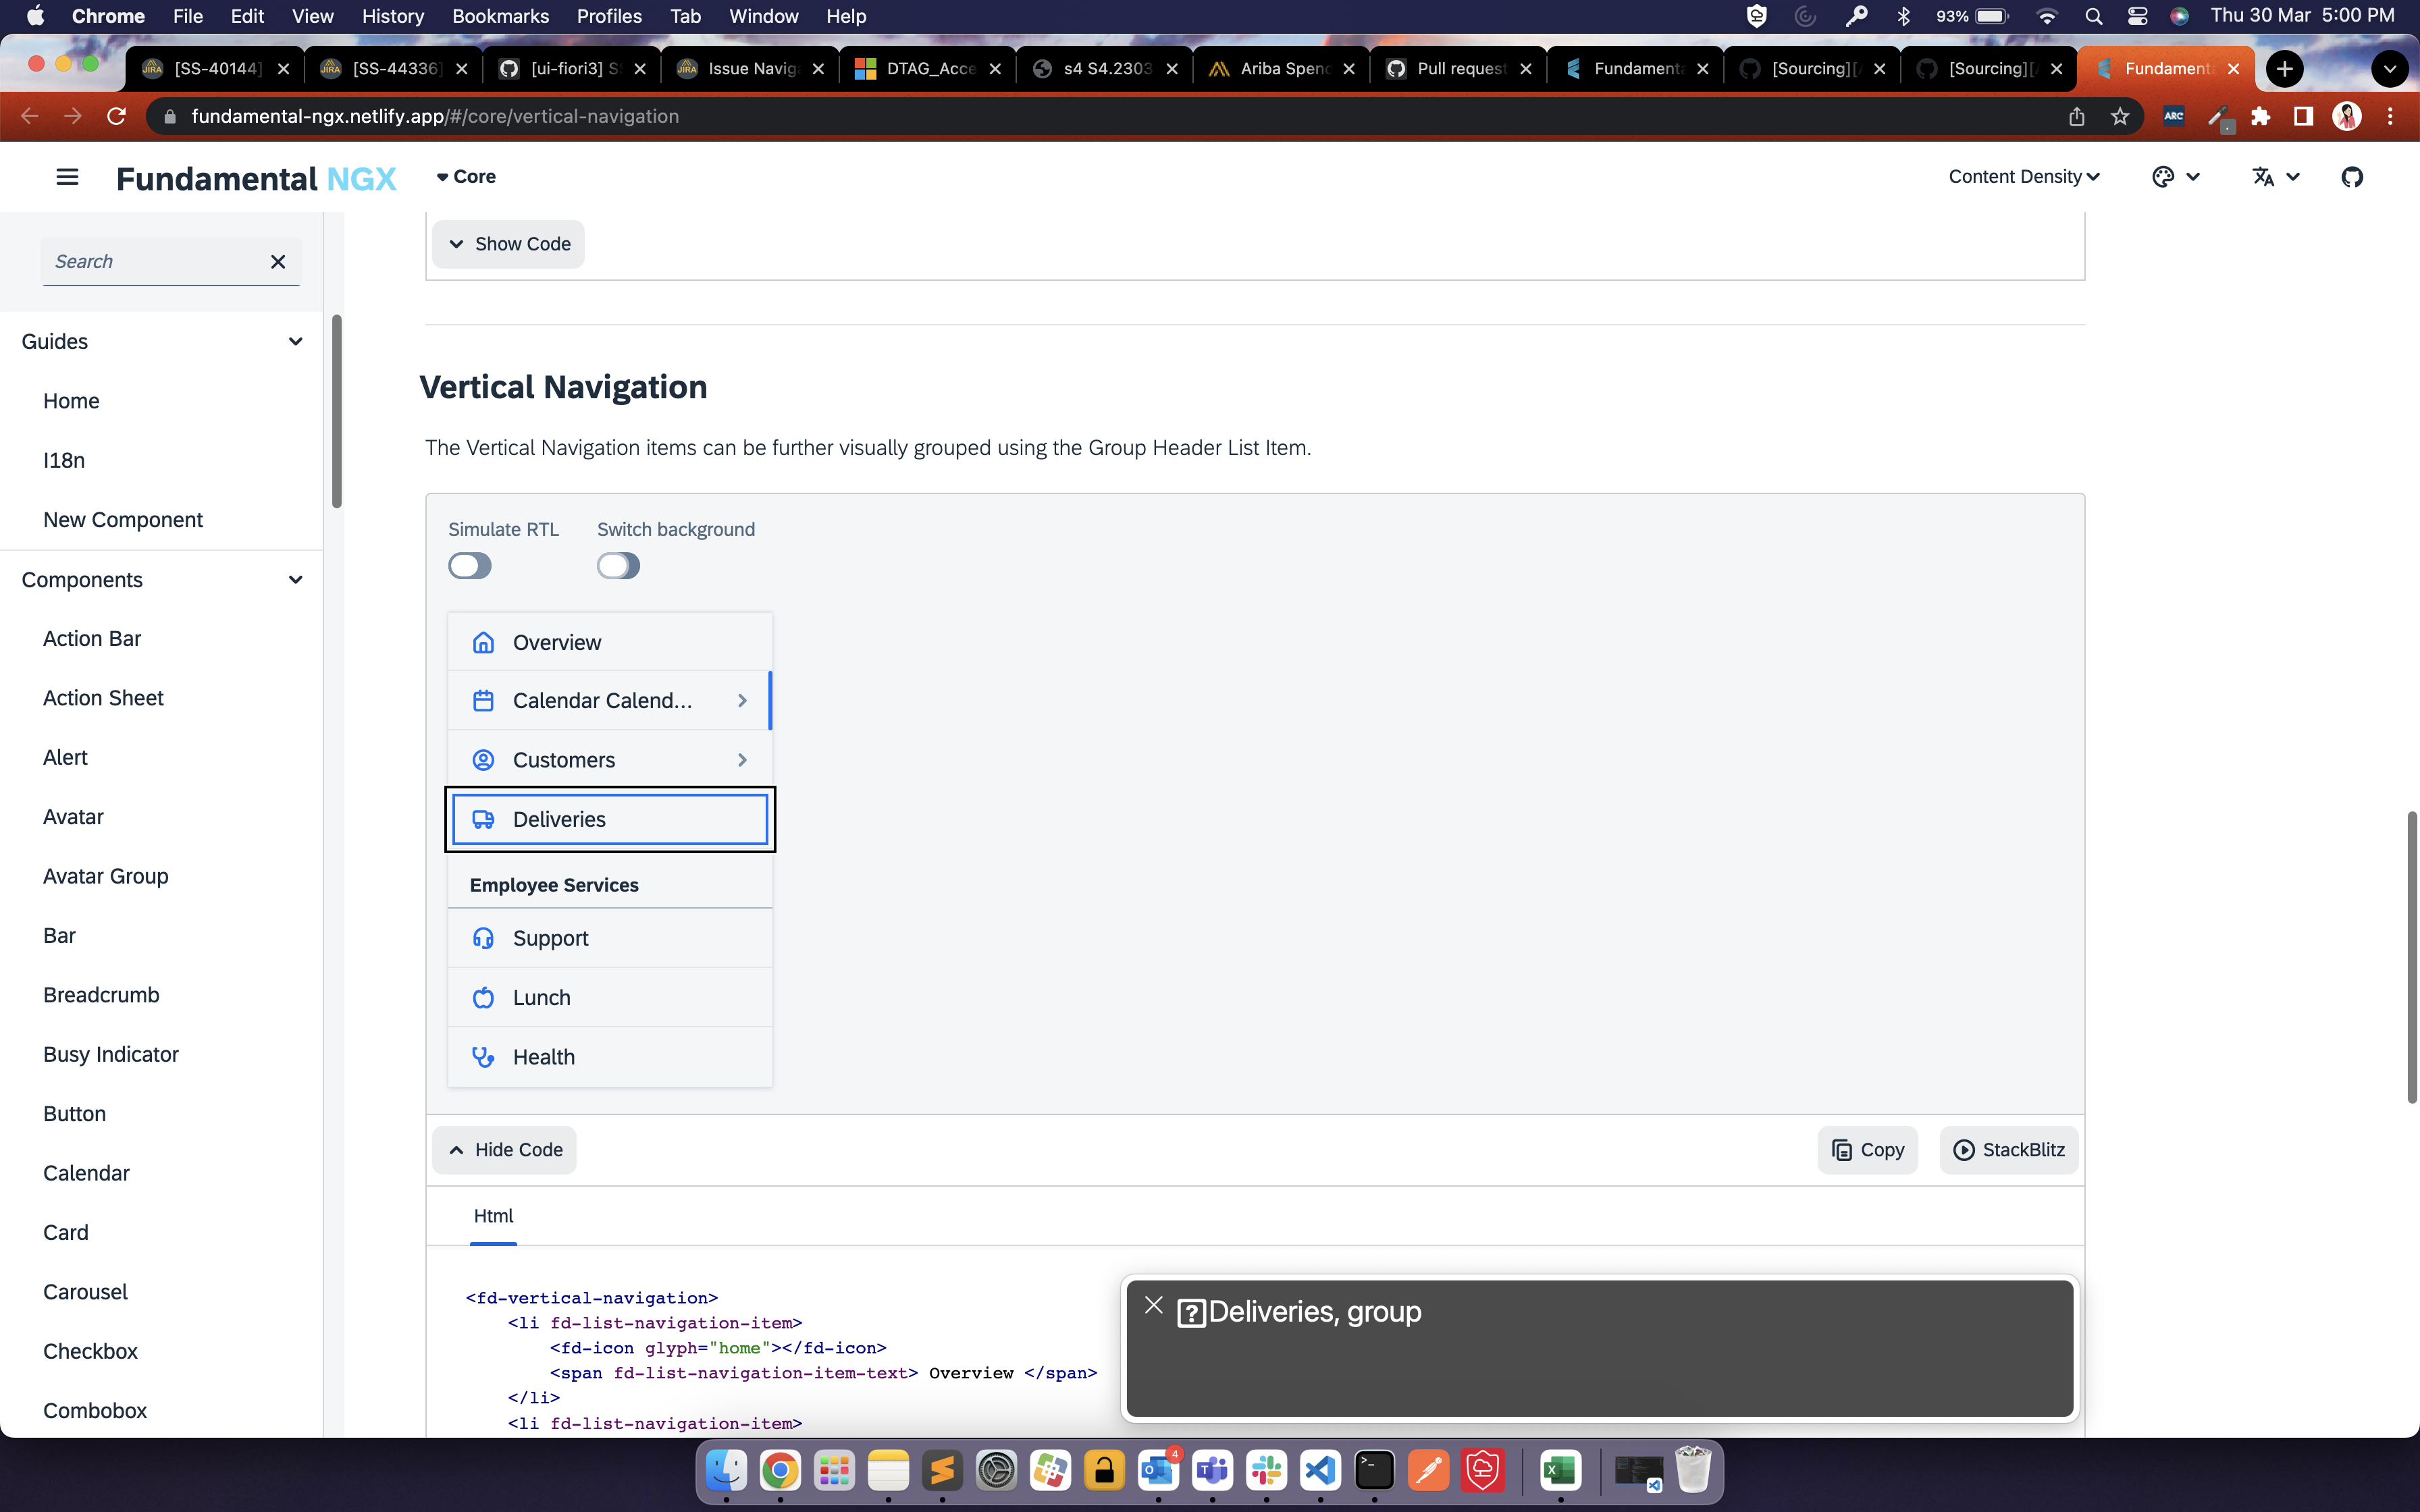Image resolution: width=2420 pixels, height=1512 pixels.
Task: Expand the Customers navigation item
Action: pos(742,759)
